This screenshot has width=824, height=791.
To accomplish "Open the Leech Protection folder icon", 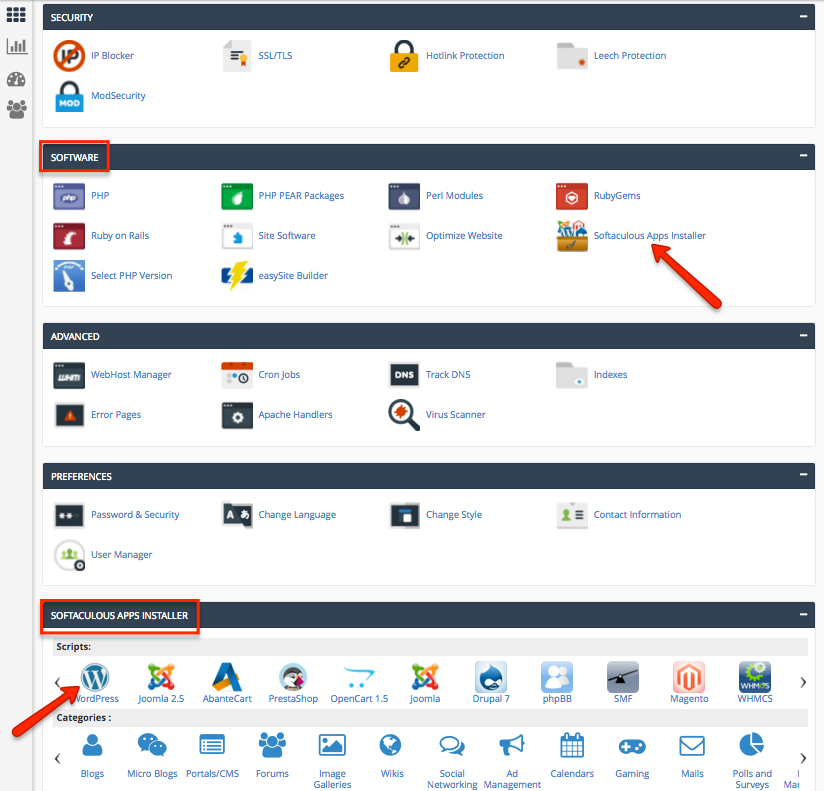I will [572, 56].
